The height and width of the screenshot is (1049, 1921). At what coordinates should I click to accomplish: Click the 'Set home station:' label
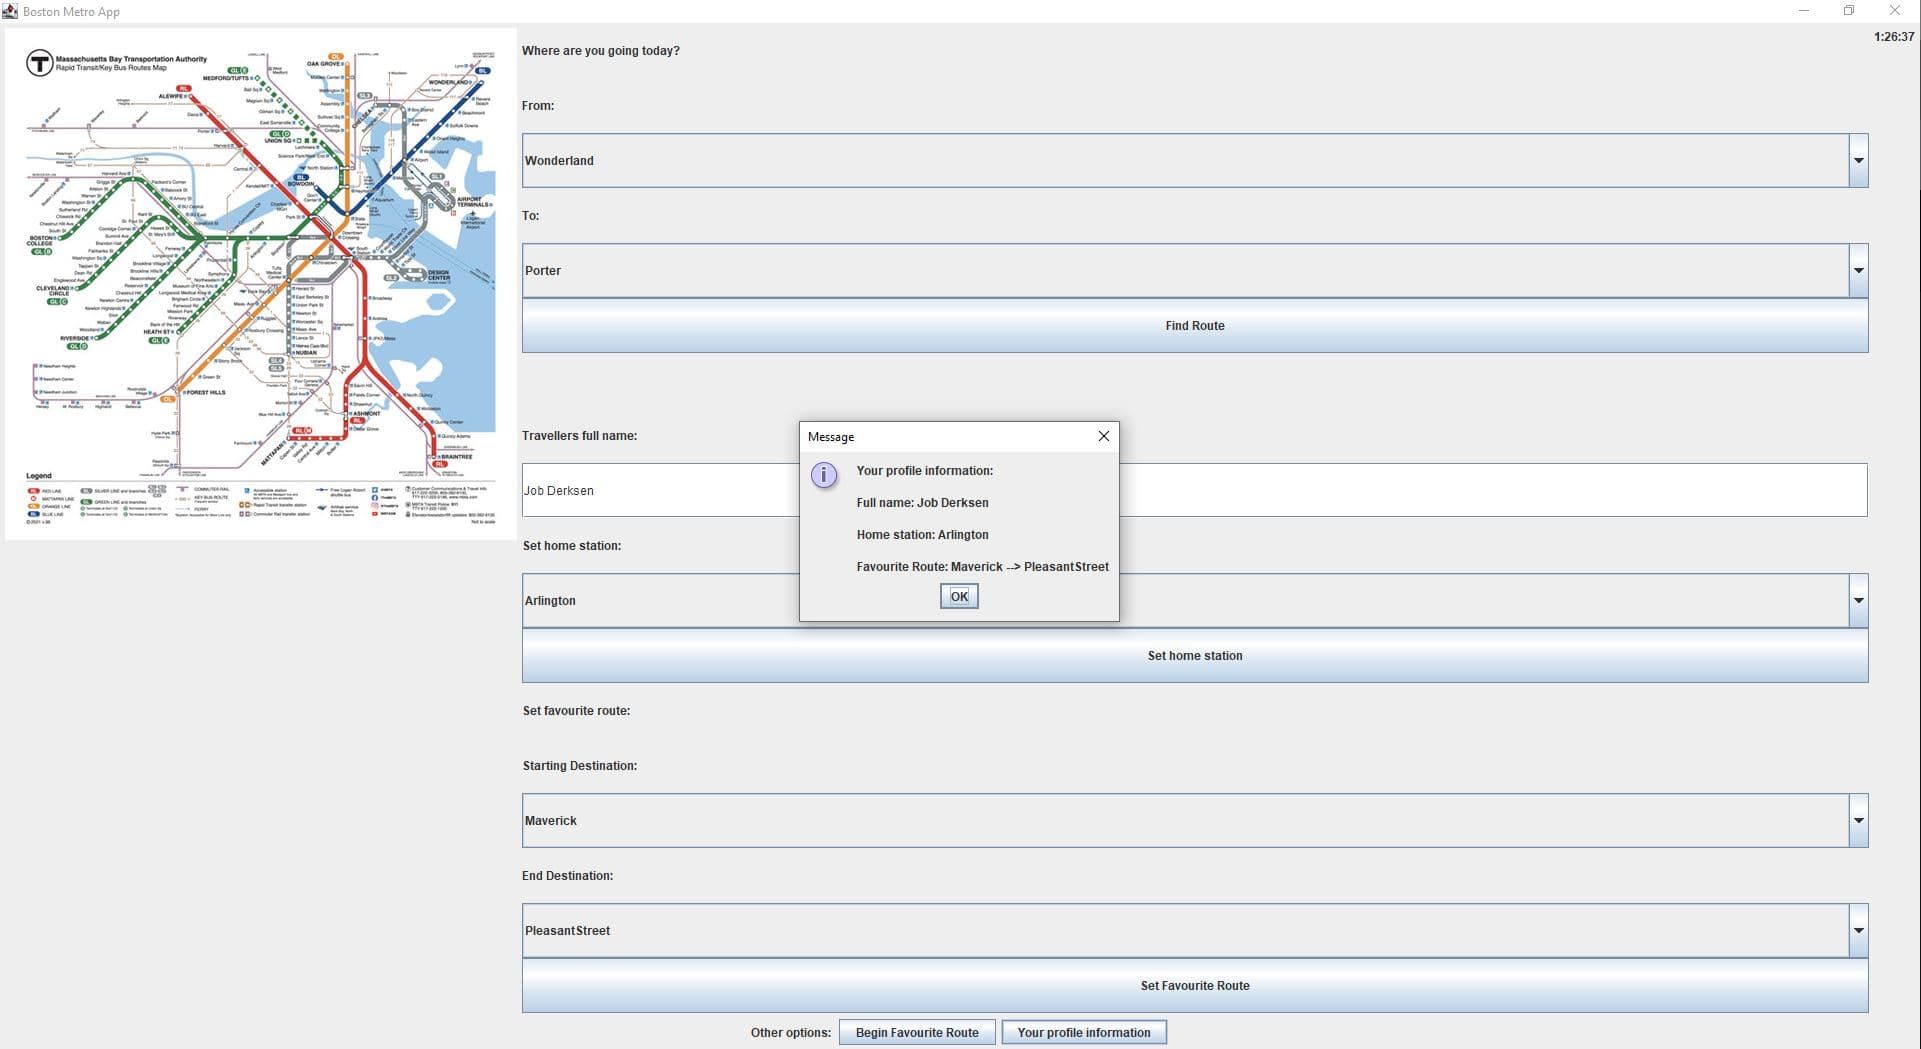(x=572, y=546)
